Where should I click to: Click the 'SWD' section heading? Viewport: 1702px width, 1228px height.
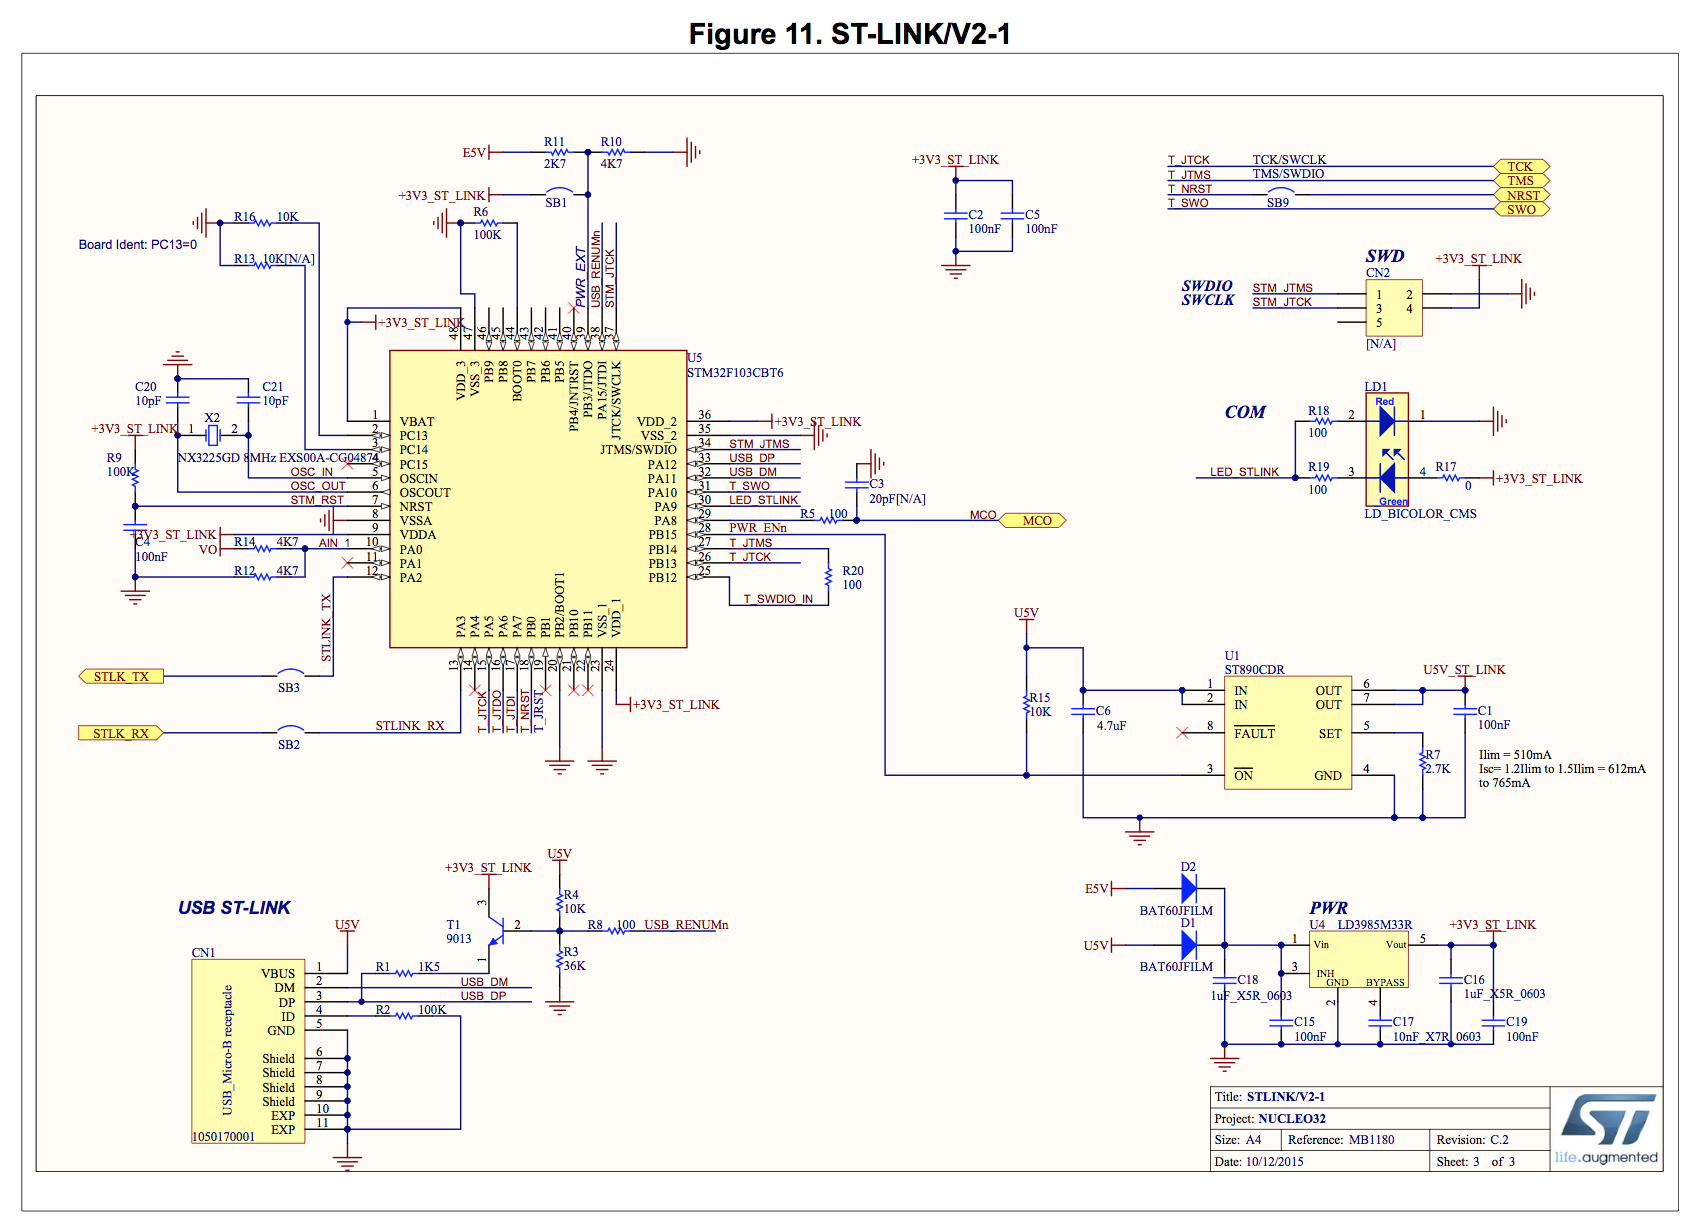1385,256
